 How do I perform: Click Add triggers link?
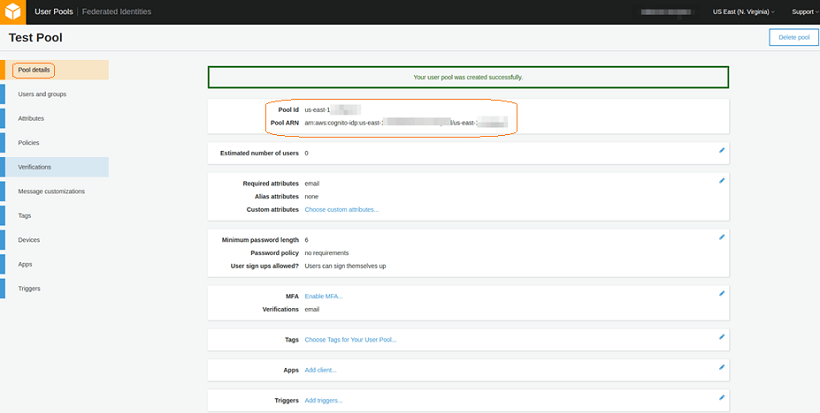(323, 400)
